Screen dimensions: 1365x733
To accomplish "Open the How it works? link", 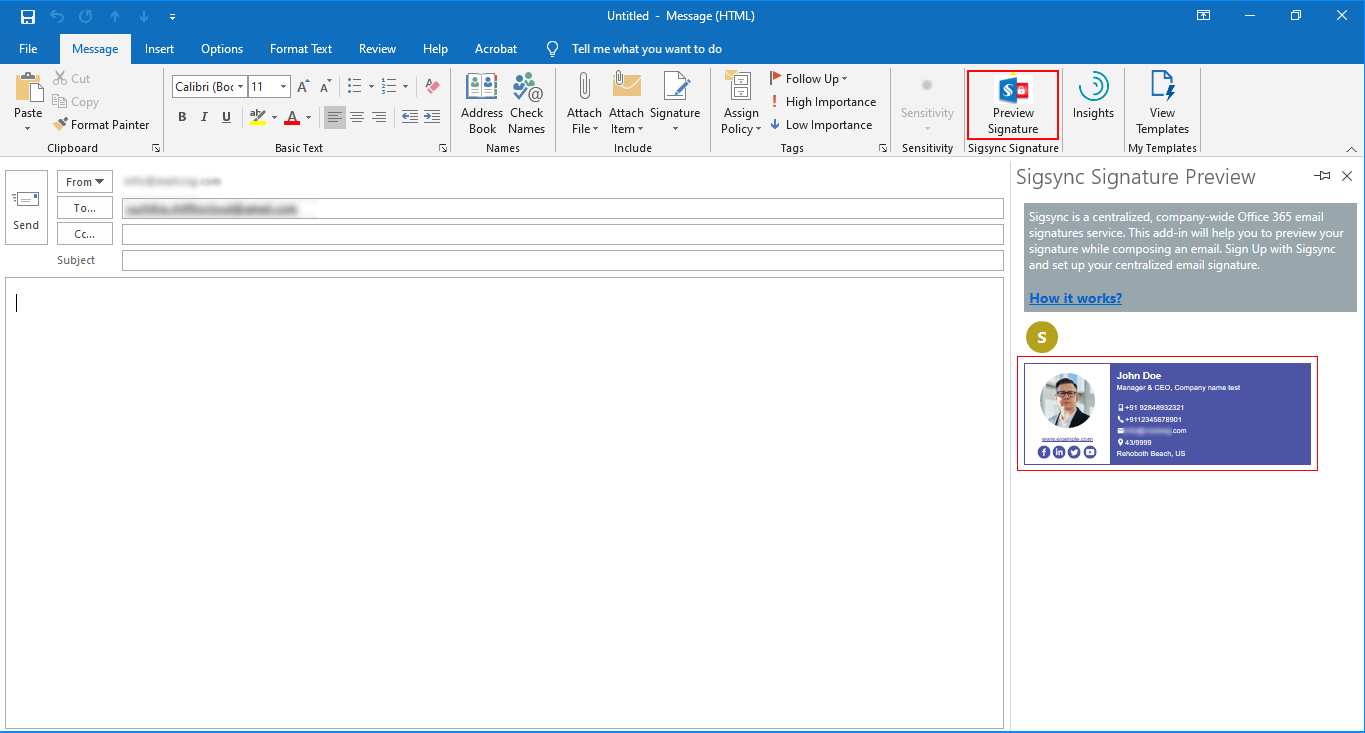I will (1075, 298).
